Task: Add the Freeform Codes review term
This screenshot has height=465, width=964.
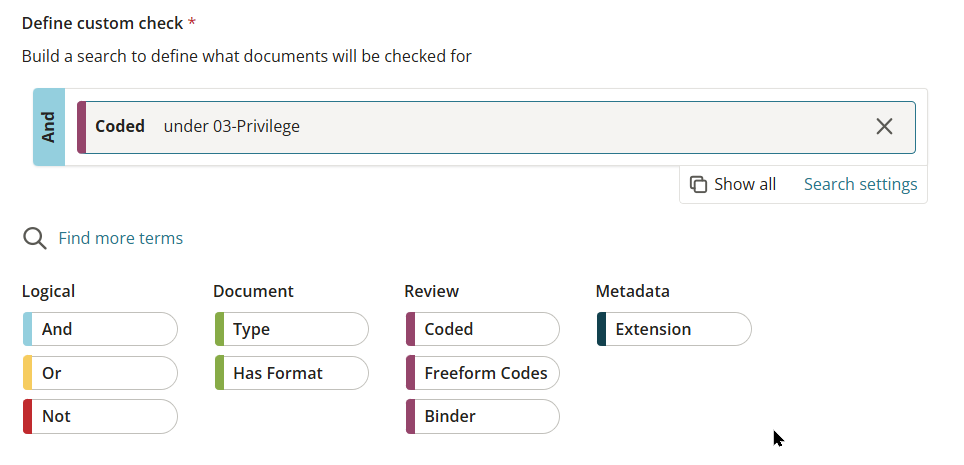Action: (483, 373)
